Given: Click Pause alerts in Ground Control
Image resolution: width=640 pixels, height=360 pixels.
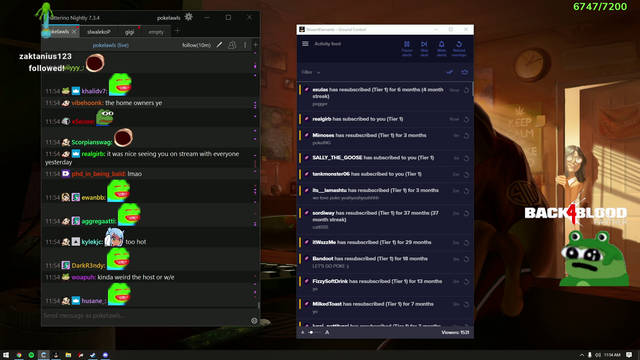Looking at the screenshot, I should tap(407, 48).
